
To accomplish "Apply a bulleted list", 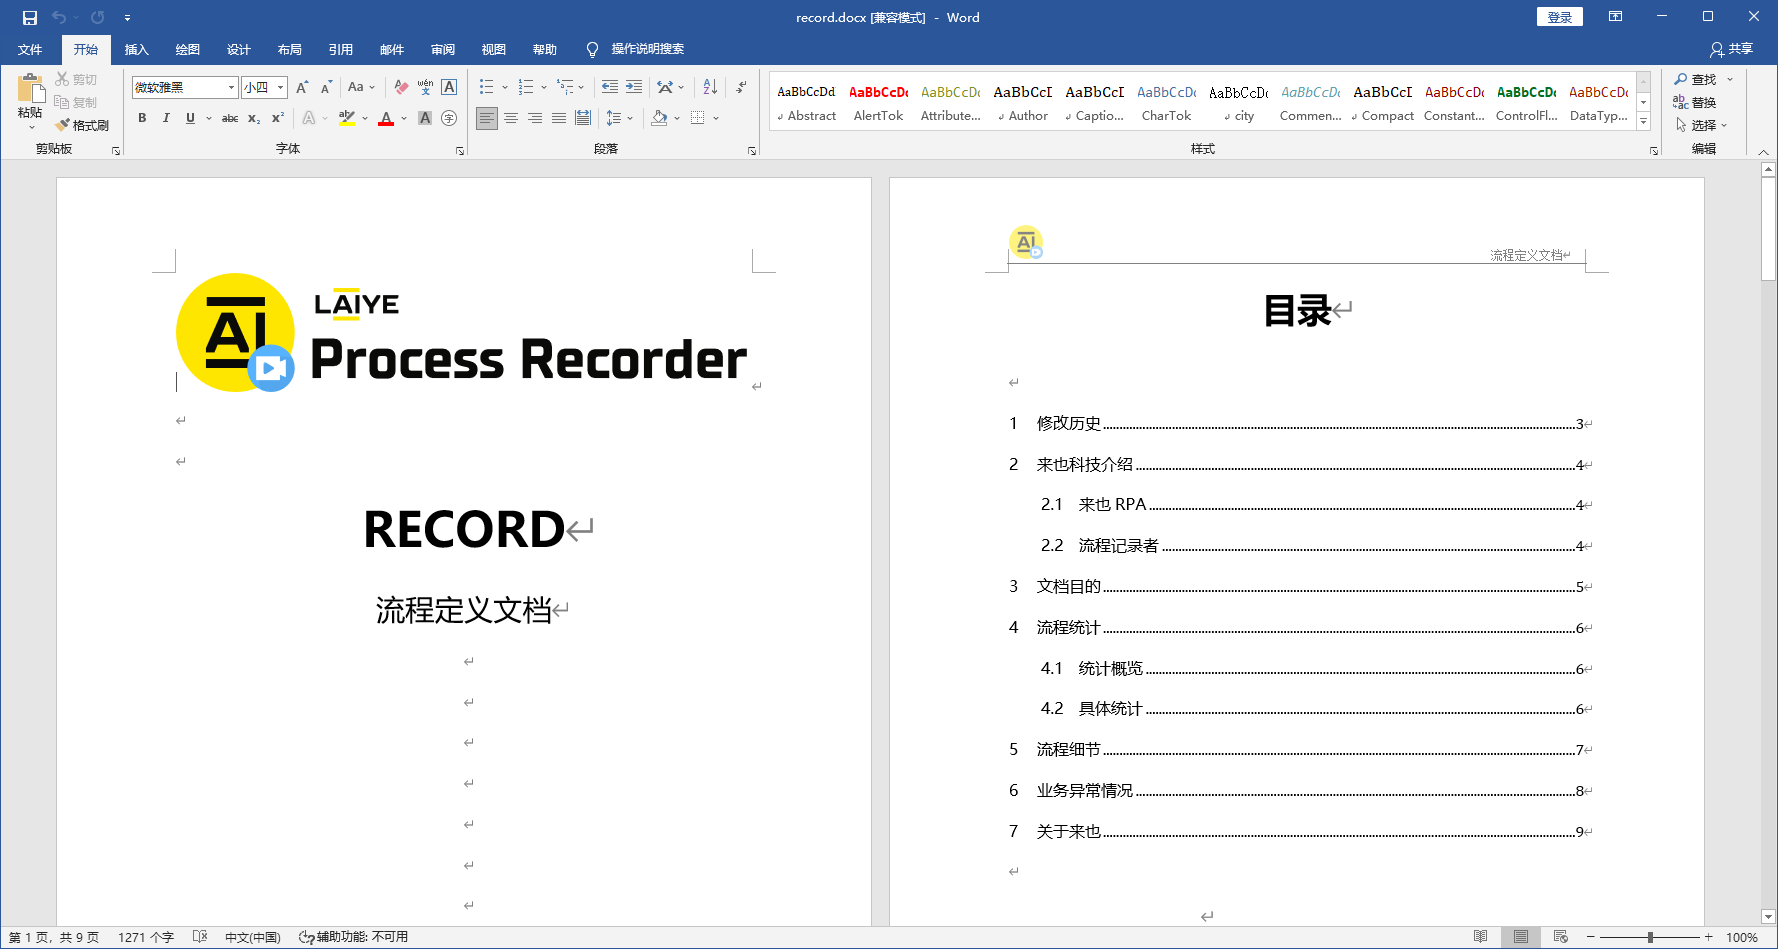I will pyautogui.click(x=486, y=87).
